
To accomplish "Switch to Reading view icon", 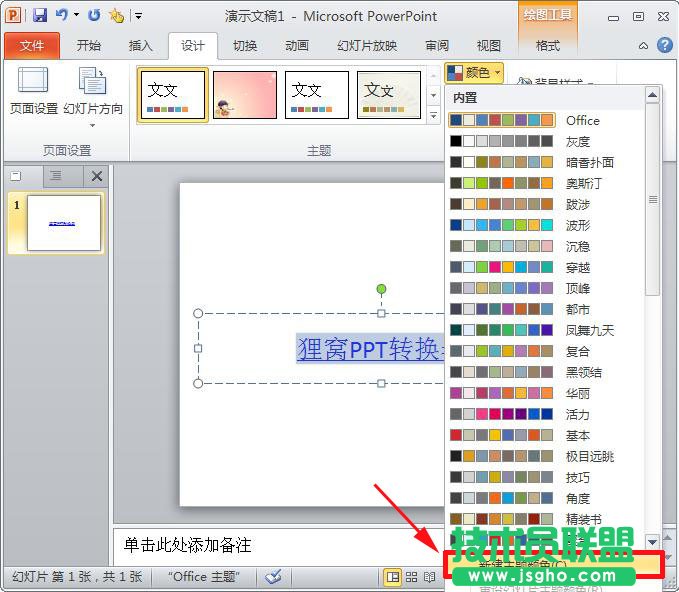I will [429, 577].
